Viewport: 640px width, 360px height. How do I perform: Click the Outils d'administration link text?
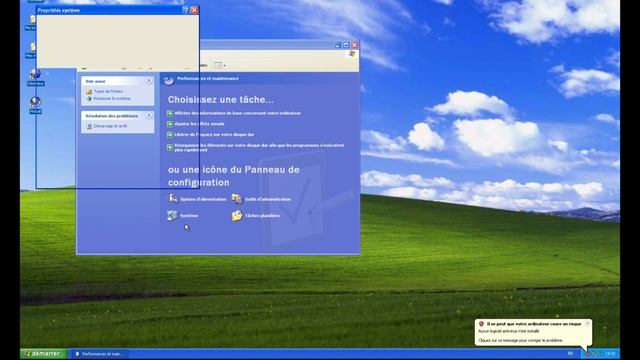coord(268,199)
